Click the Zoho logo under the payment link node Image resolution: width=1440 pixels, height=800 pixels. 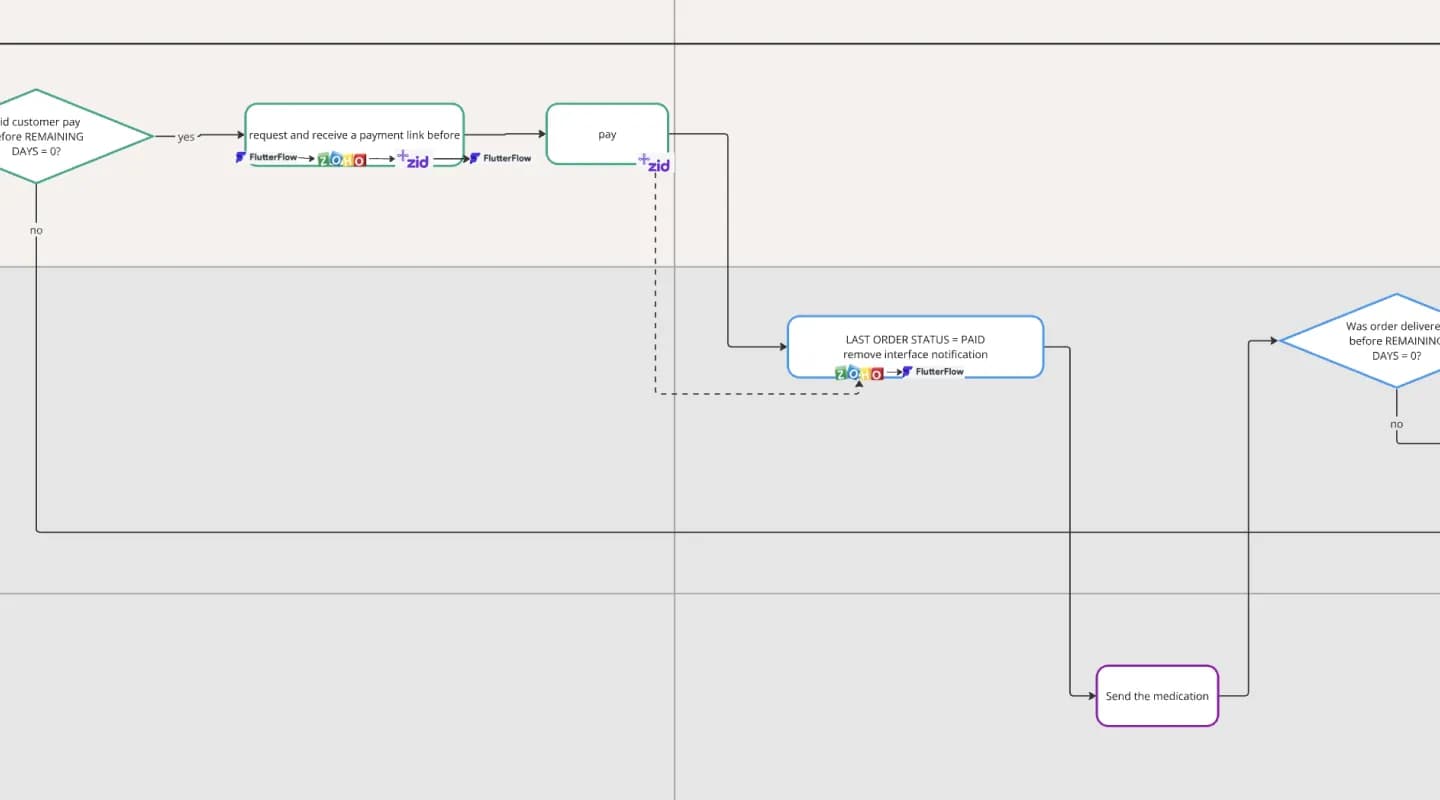click(x=342, y=159)
